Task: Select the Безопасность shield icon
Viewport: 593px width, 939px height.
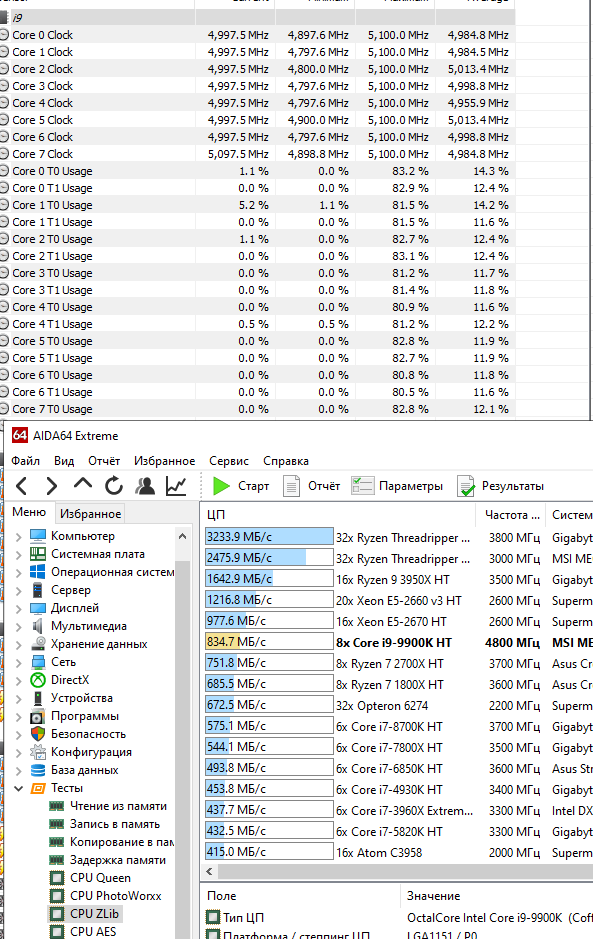Action: [x=38, y=734]
